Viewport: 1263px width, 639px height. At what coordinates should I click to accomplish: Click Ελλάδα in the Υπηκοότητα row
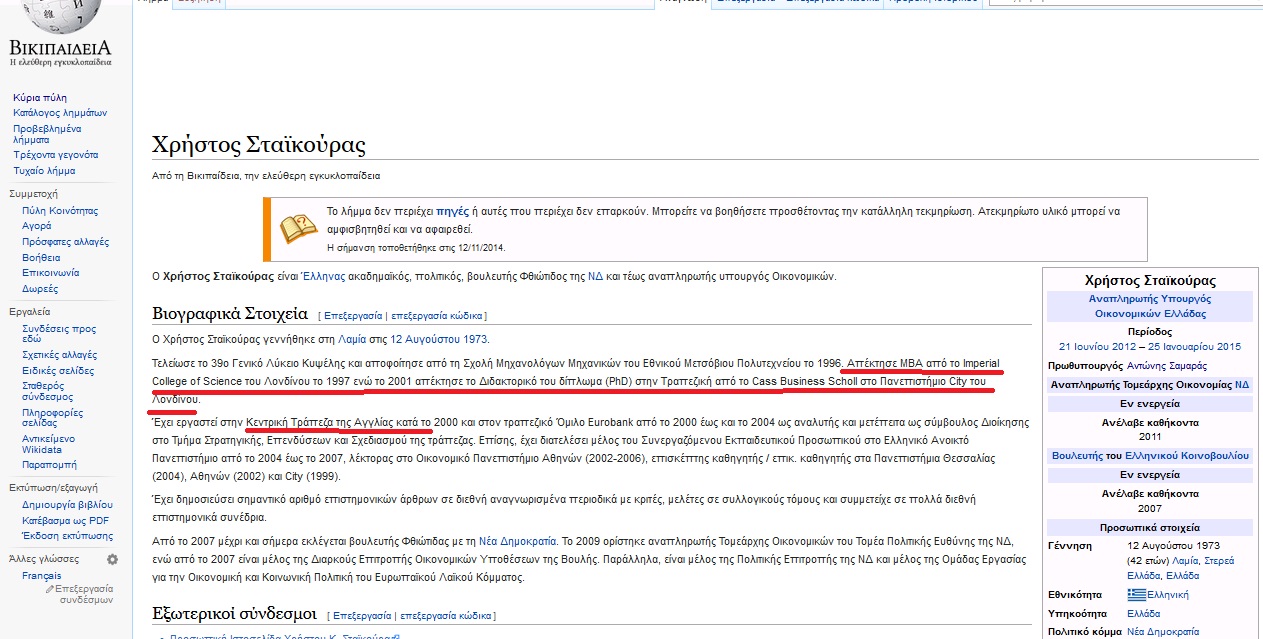1143,613
